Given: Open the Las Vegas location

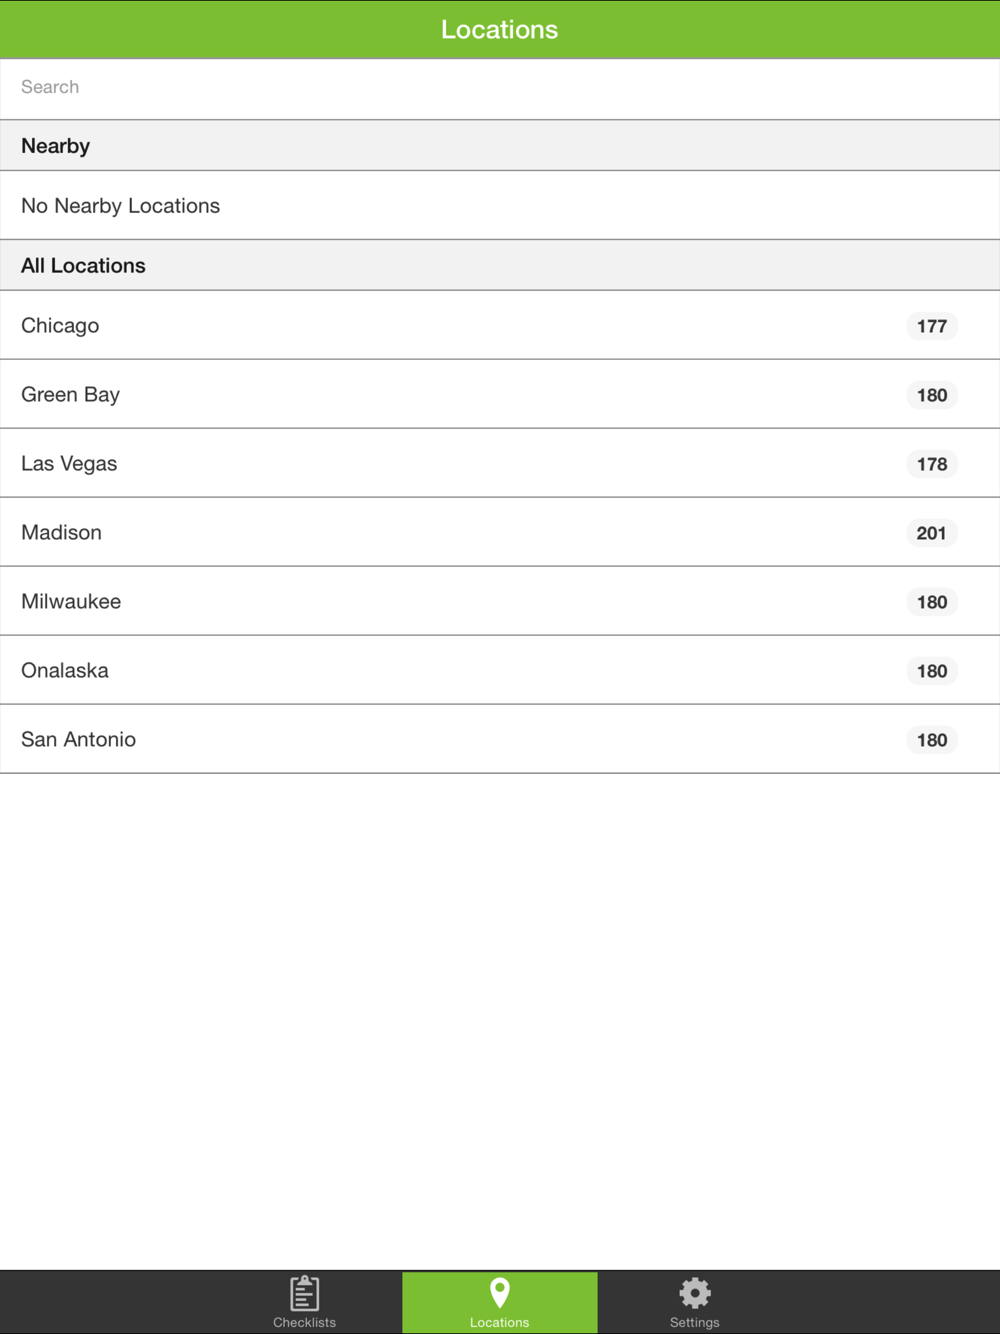Looking at the screenshot, I should pos(500,463).
